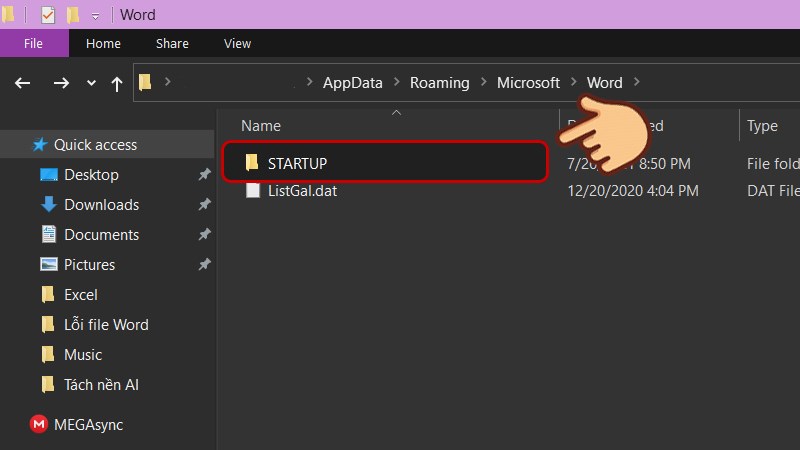The image size is (800, 450).
Task: Click the Type column header
Action: [762, 126]
